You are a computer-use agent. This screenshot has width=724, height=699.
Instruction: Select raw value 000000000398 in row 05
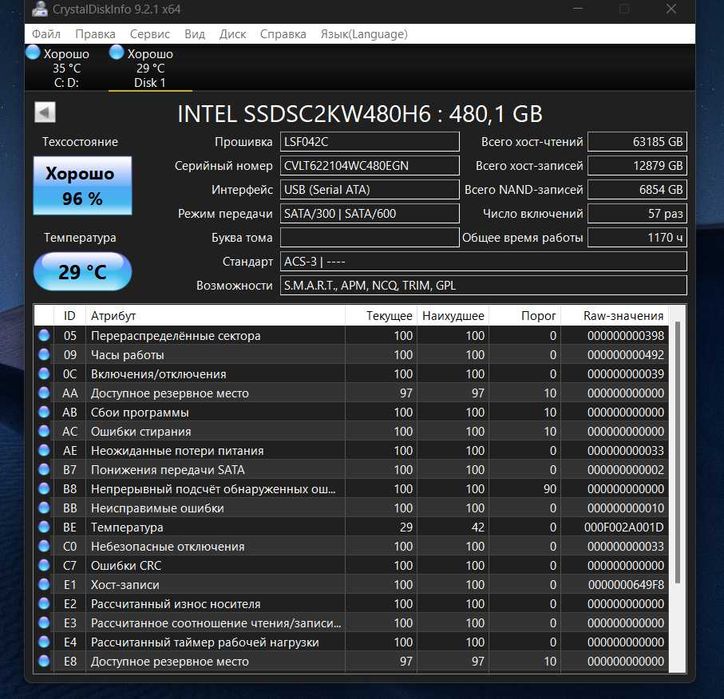(626, 336)
